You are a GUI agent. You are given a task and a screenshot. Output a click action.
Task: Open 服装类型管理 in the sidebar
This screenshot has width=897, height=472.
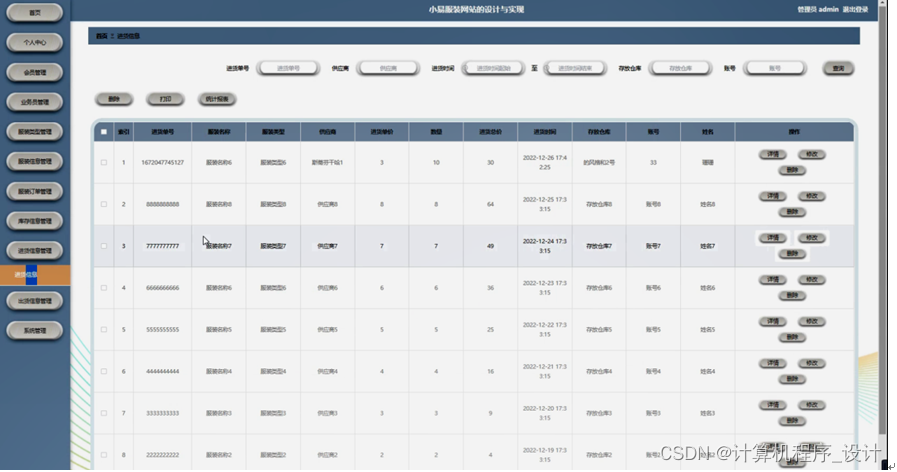(35, 132)
